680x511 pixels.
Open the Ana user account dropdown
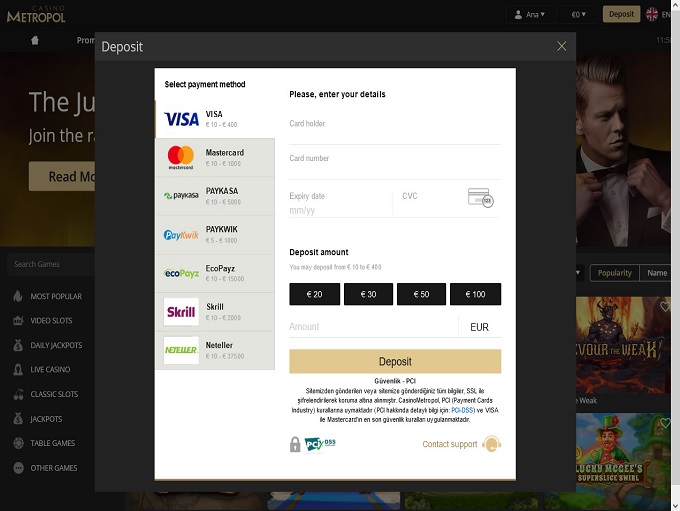click(x=530, y=15)
